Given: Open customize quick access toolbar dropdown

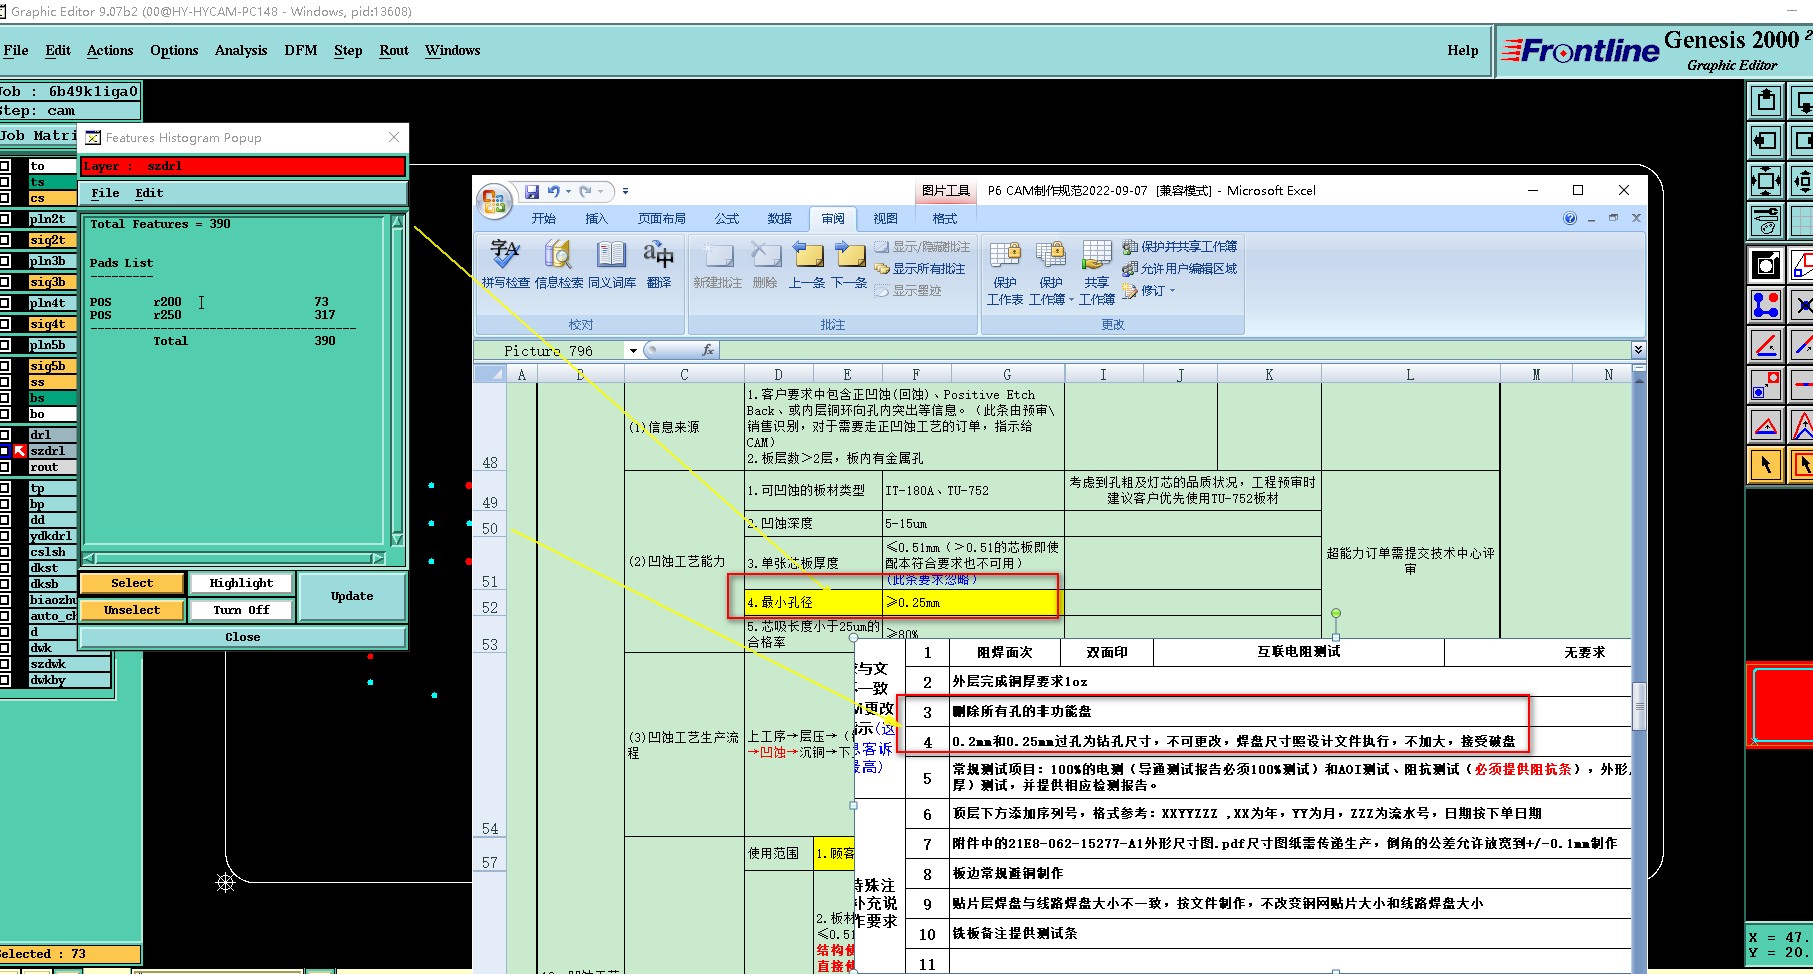Looking at the screenshot, I should click(625, 191).
